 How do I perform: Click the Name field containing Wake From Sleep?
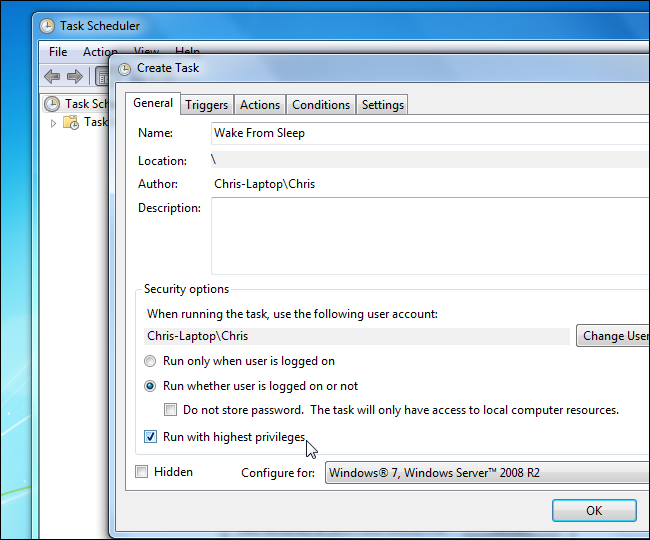click(x=430, y=133)
